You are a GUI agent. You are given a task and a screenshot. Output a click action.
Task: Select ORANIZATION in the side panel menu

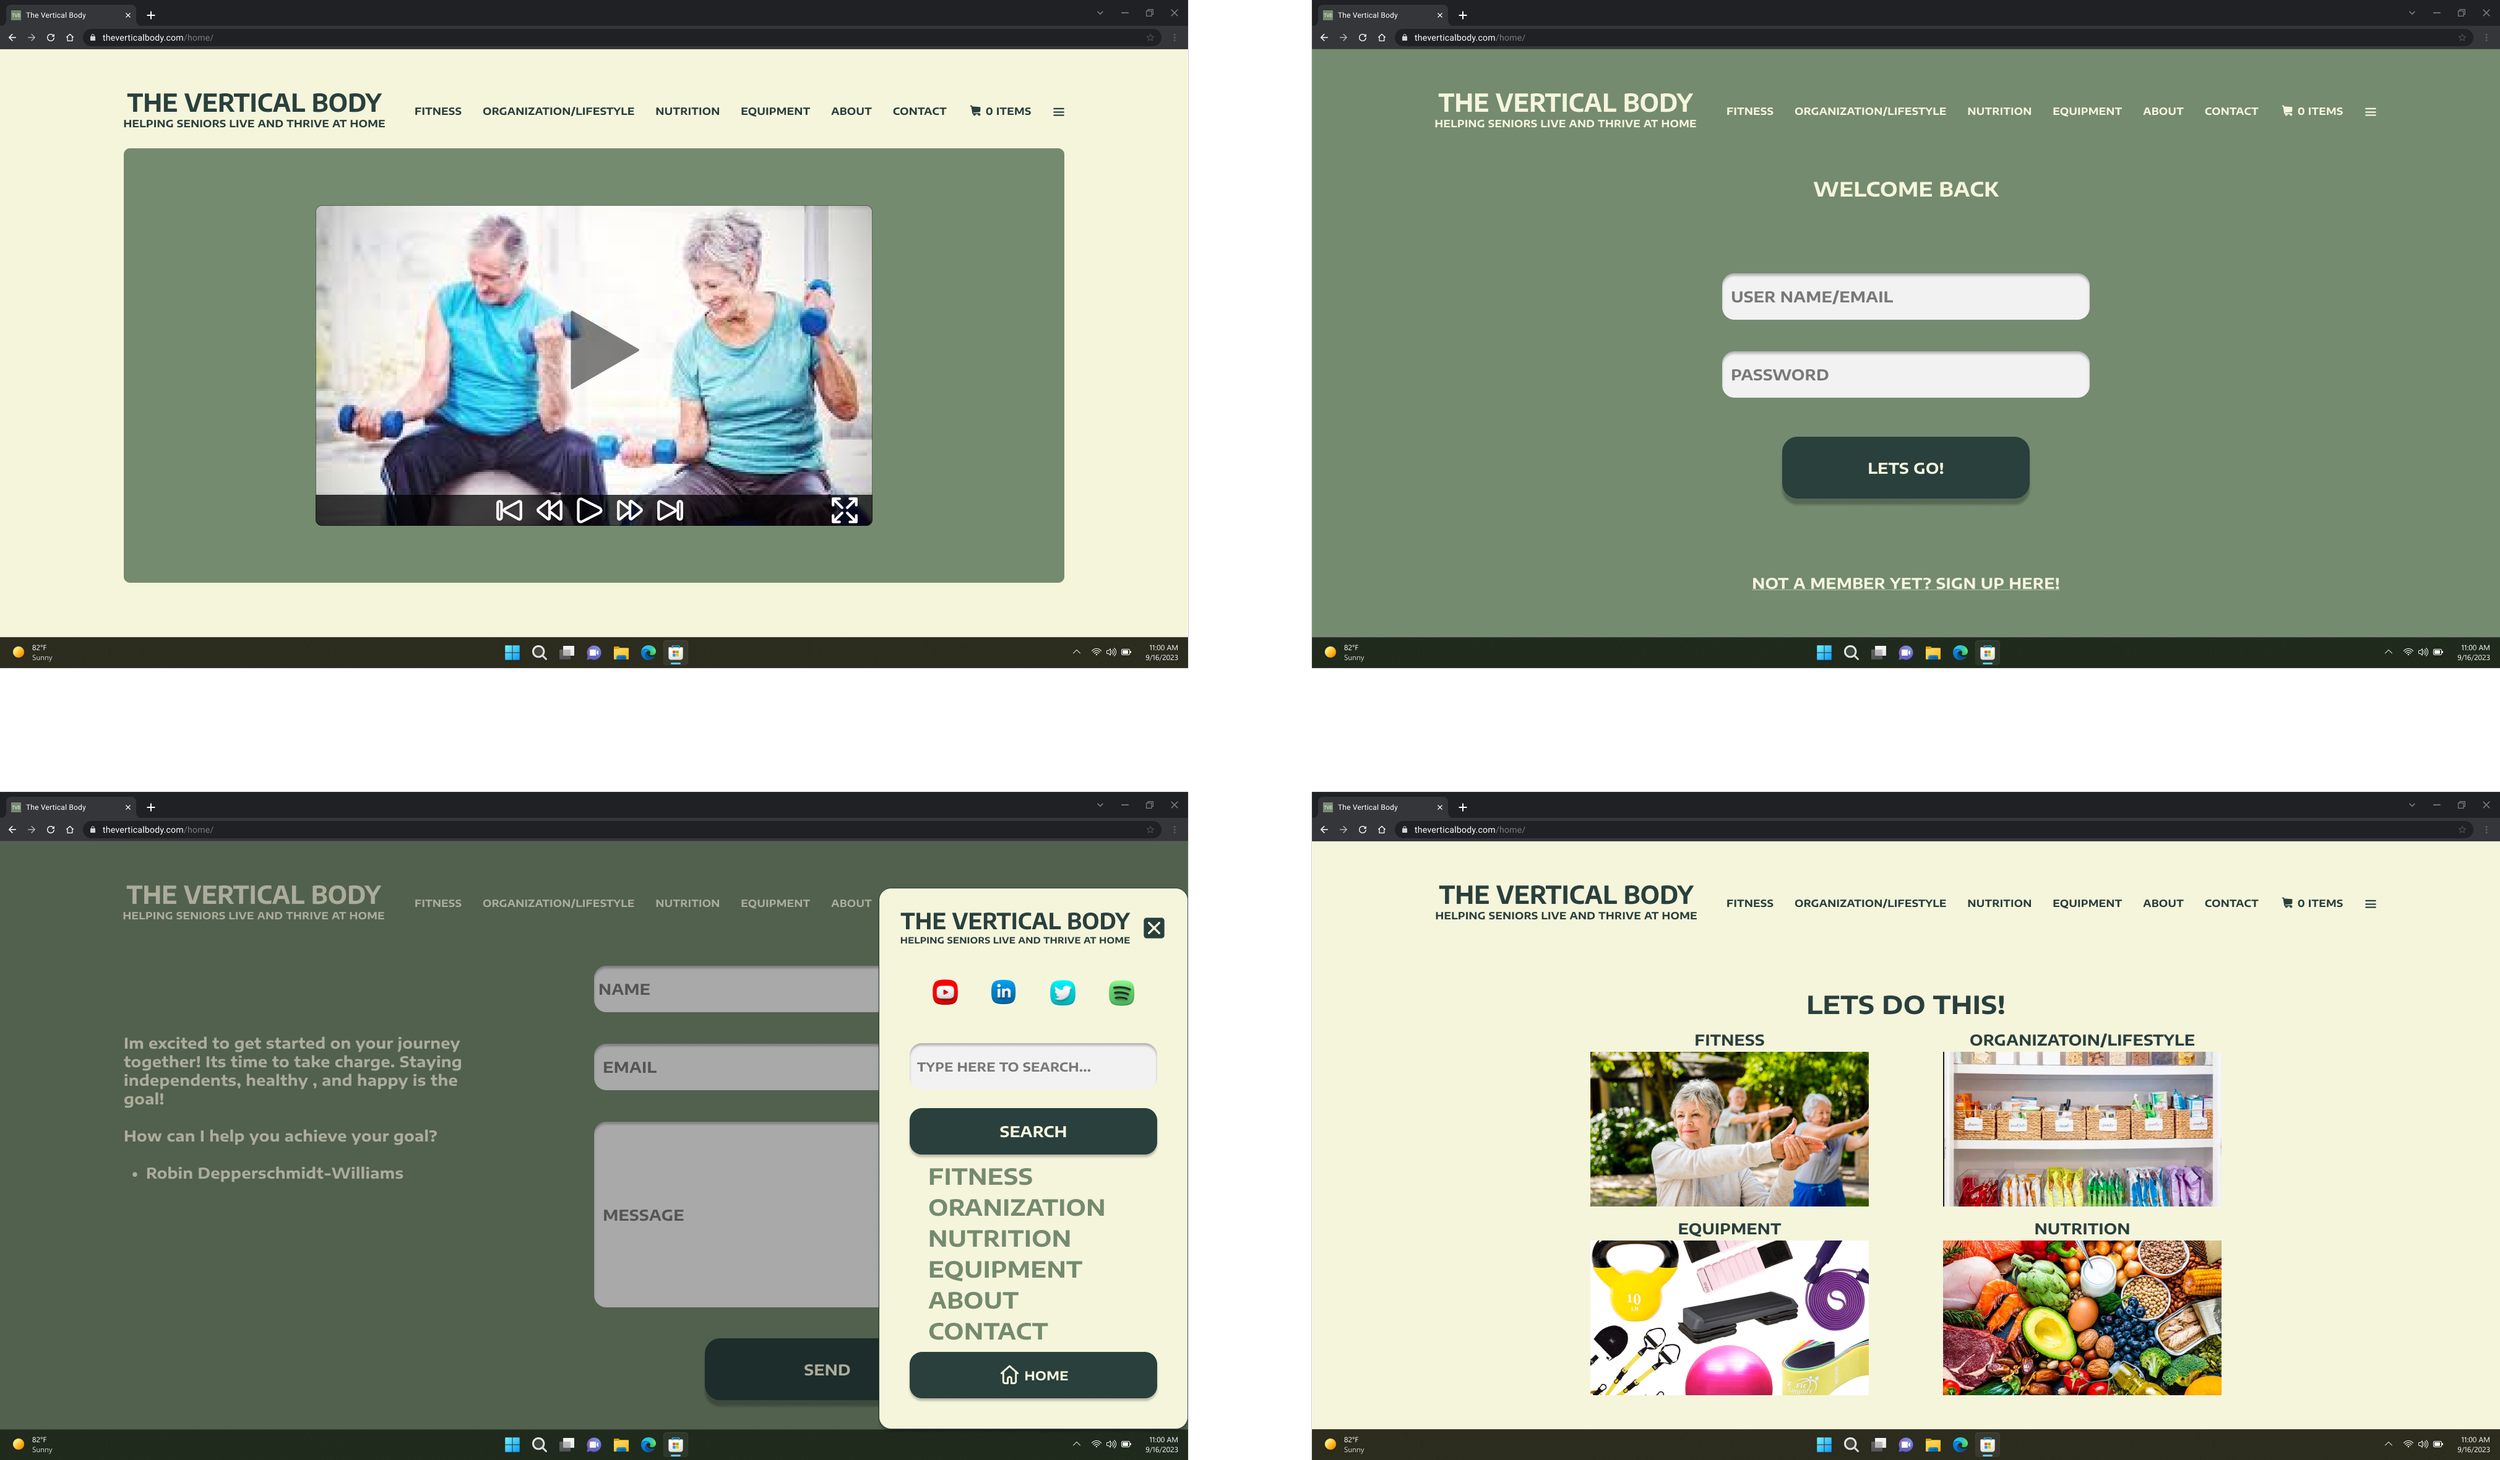1016,1207
